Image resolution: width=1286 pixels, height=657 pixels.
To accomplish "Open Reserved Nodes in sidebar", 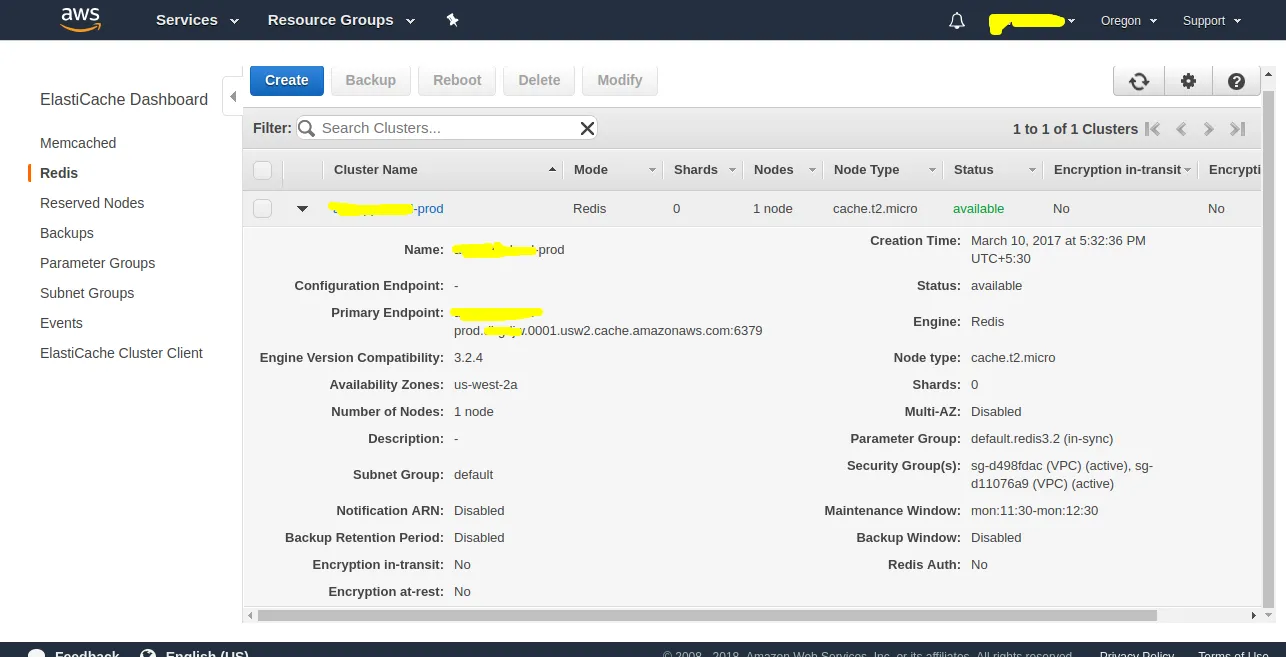I will pos(92,203).
